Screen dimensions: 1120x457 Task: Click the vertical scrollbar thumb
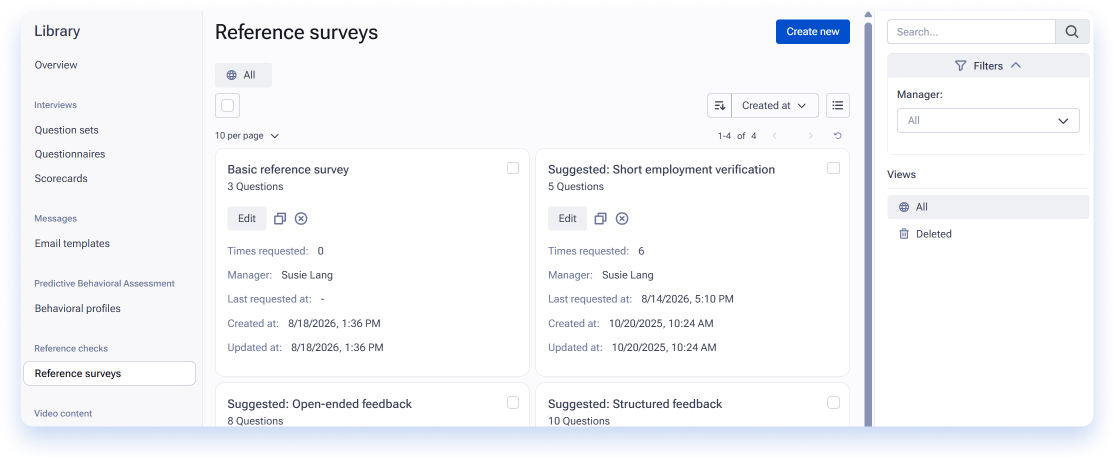pyautogui.click(x=868, y=223)
